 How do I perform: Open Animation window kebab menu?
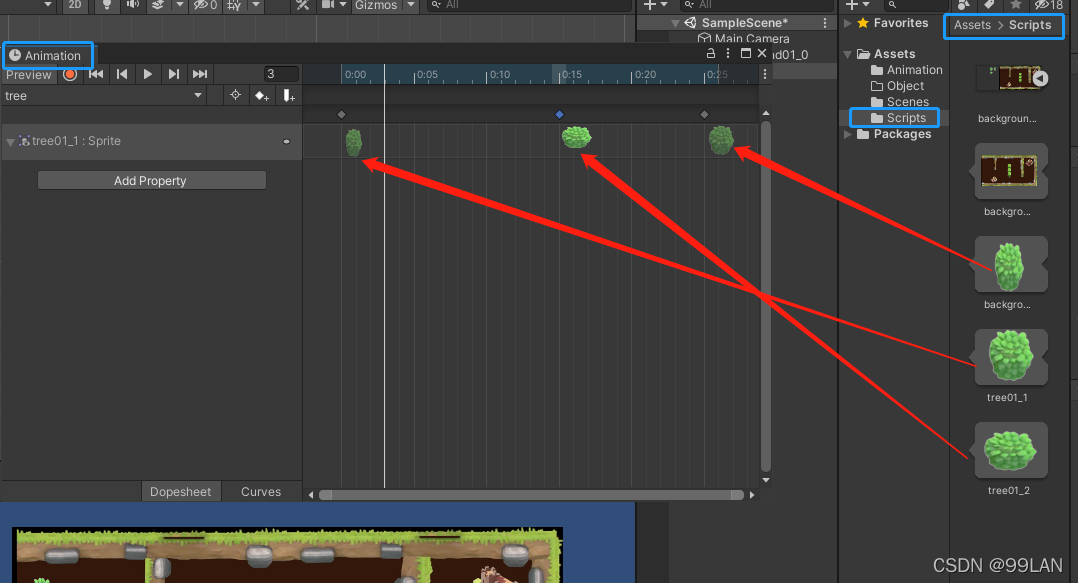point(727,53)
